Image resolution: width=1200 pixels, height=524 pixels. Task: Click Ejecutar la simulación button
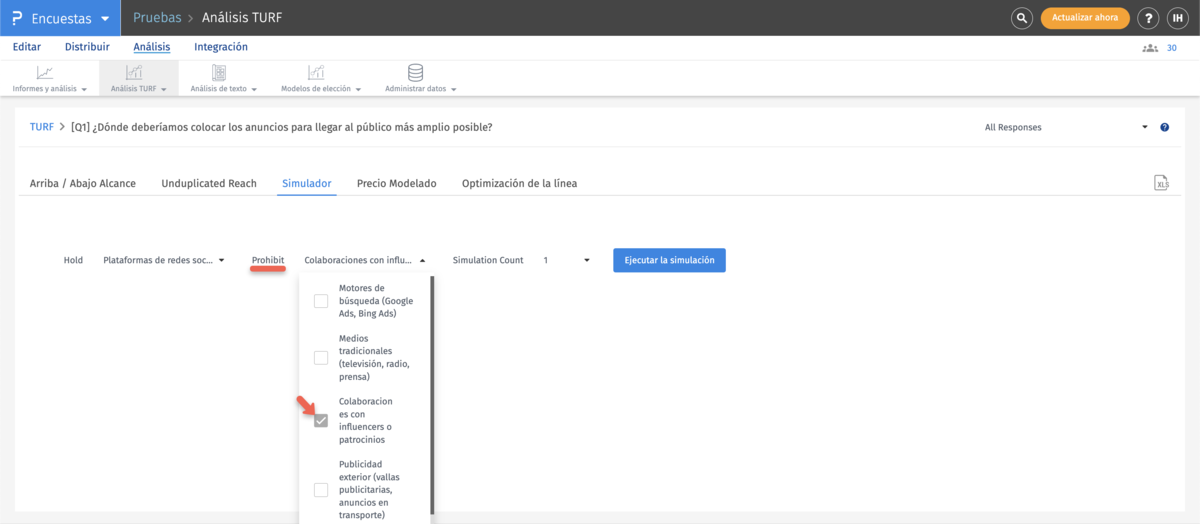[669, 260]
